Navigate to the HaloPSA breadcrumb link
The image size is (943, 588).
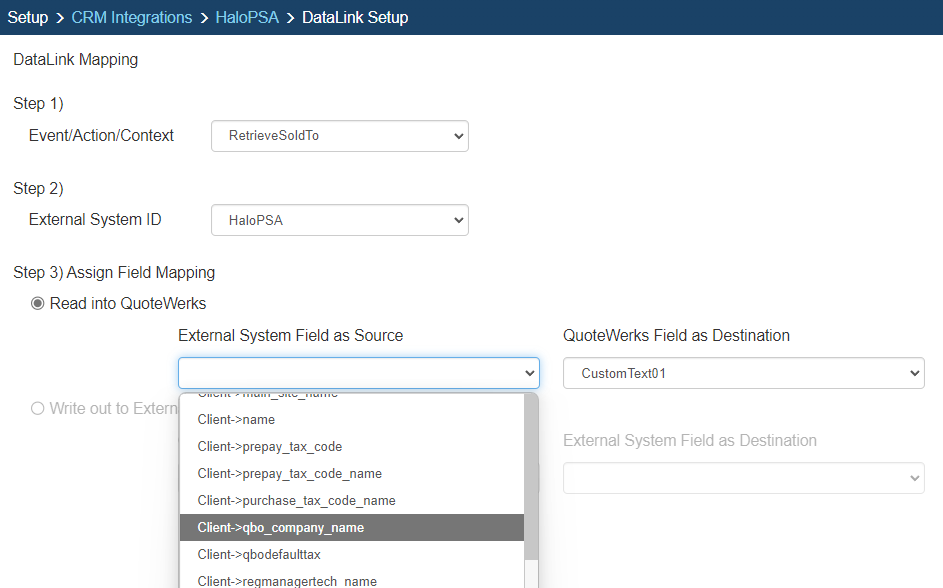point(248,18)
